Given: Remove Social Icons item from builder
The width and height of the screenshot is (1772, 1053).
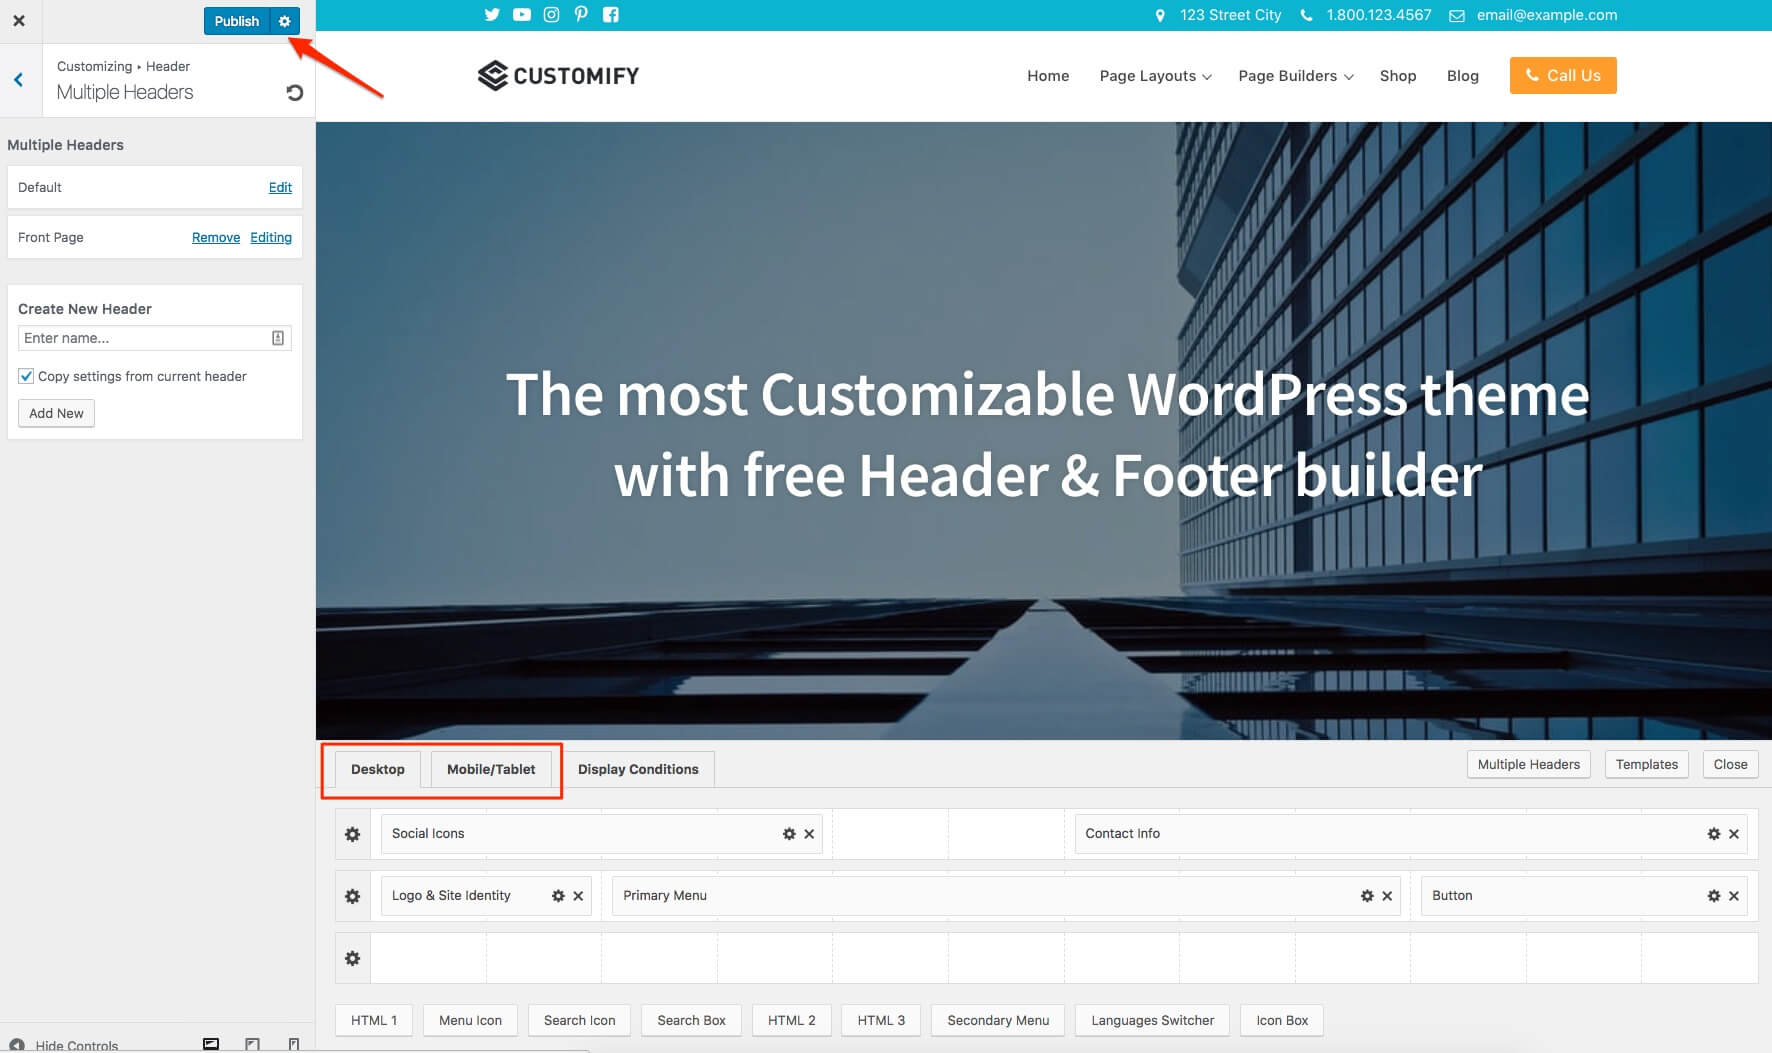Looking at the screenshot, I should point(809,834).
